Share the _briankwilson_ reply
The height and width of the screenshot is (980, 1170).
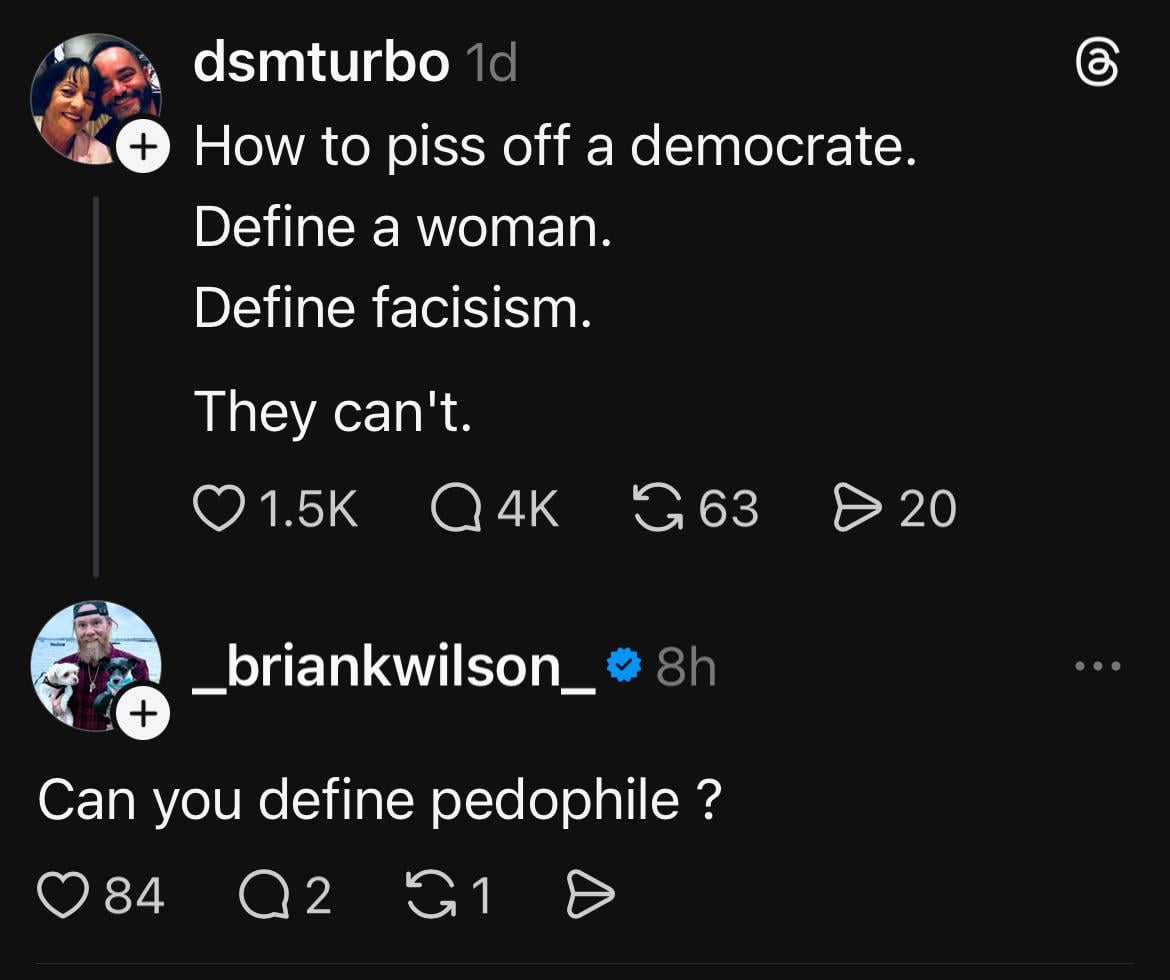point(590,894)
